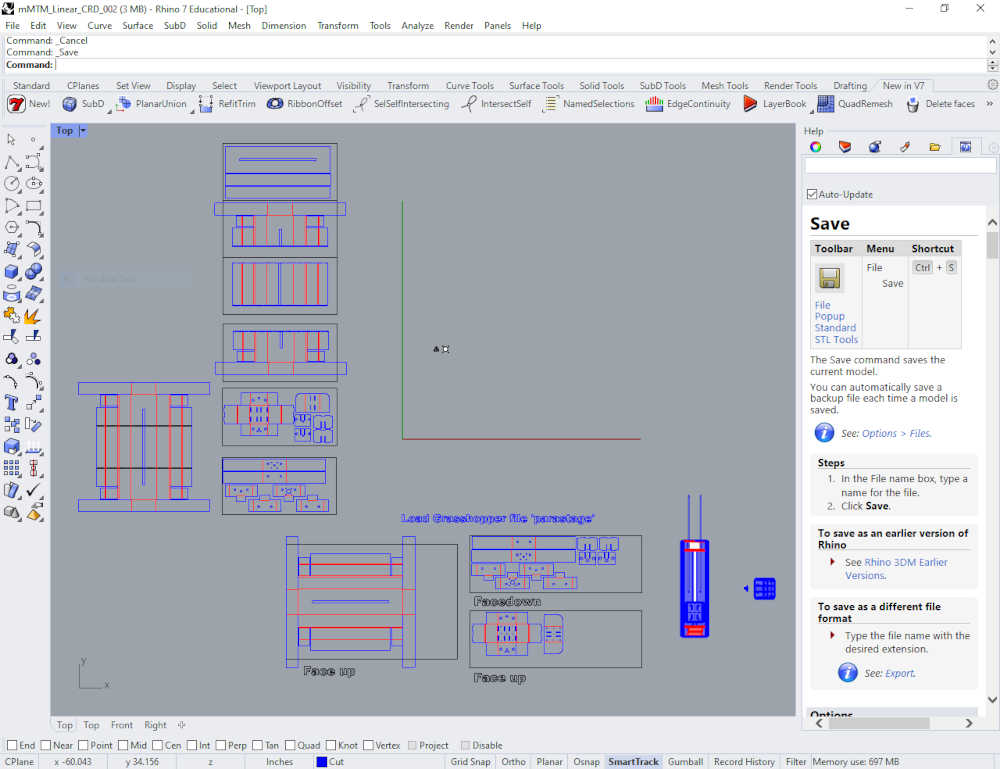This screenshot has height=769, width=1000.
Task: Switch to the Curve Tools toolbar tab
Action: tap(469, 85)
